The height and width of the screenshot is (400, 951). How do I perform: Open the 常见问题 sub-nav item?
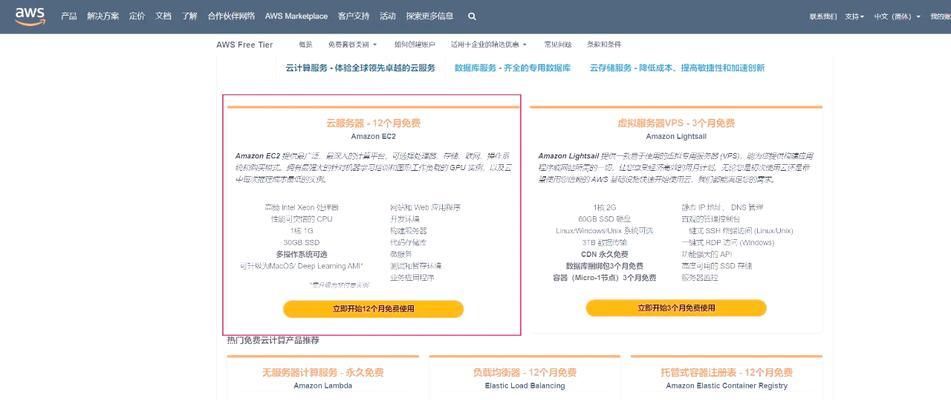click(x=557, y=45)
